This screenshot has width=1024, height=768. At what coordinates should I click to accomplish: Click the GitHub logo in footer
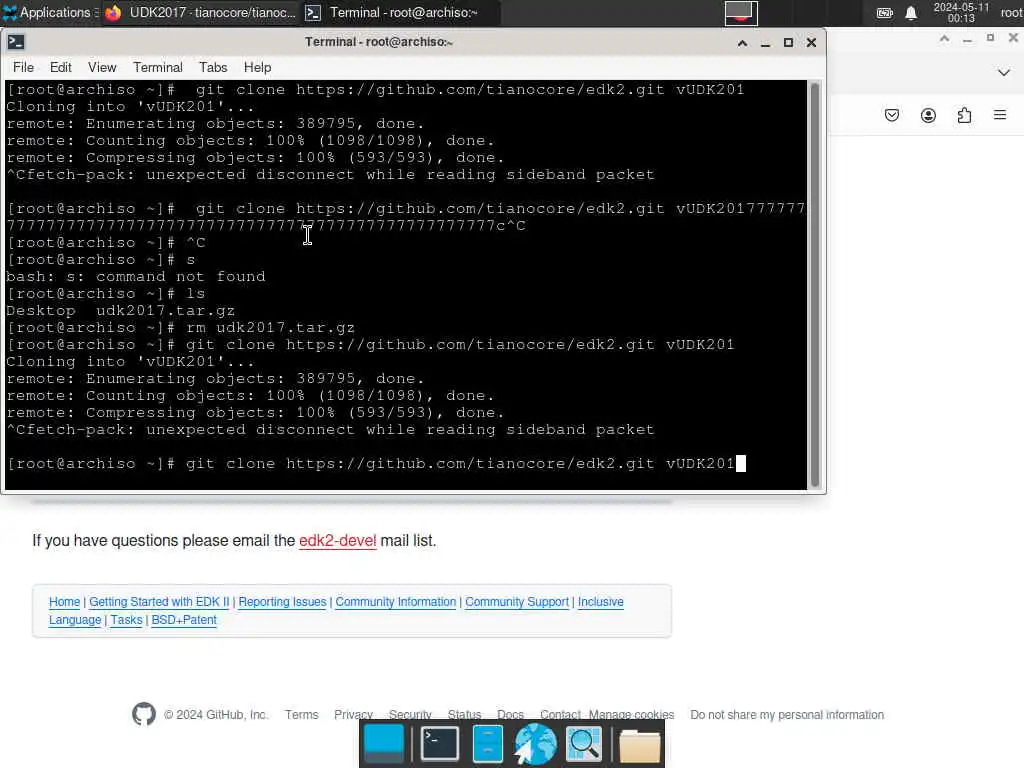coord(144,714)
